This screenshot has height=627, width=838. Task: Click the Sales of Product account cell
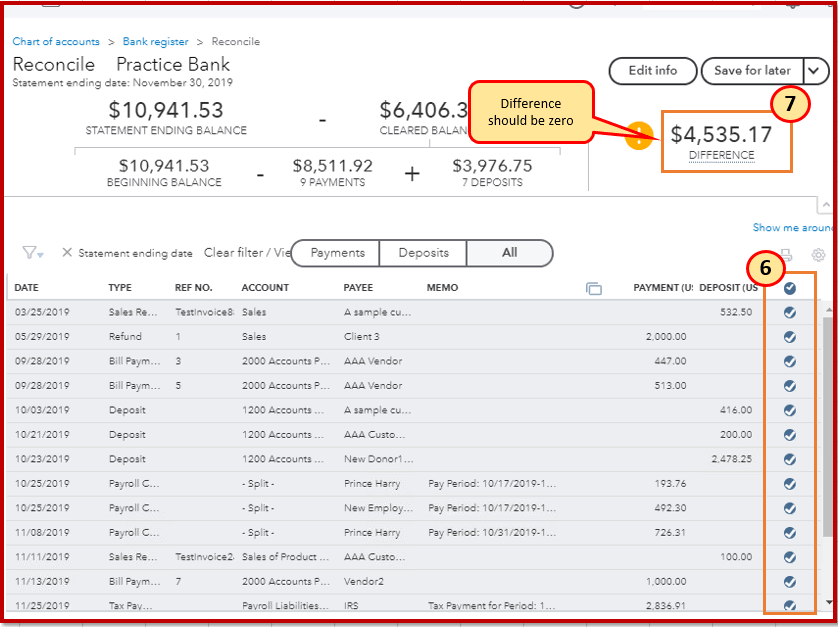tap(285, 557)
